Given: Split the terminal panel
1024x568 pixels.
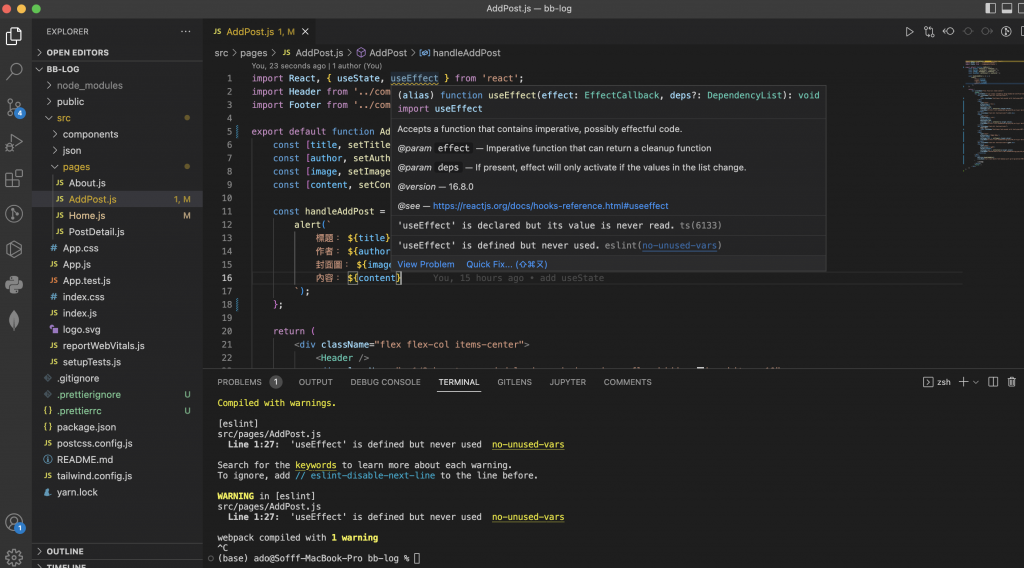Looking at the screenshot, I should [993, 382].
